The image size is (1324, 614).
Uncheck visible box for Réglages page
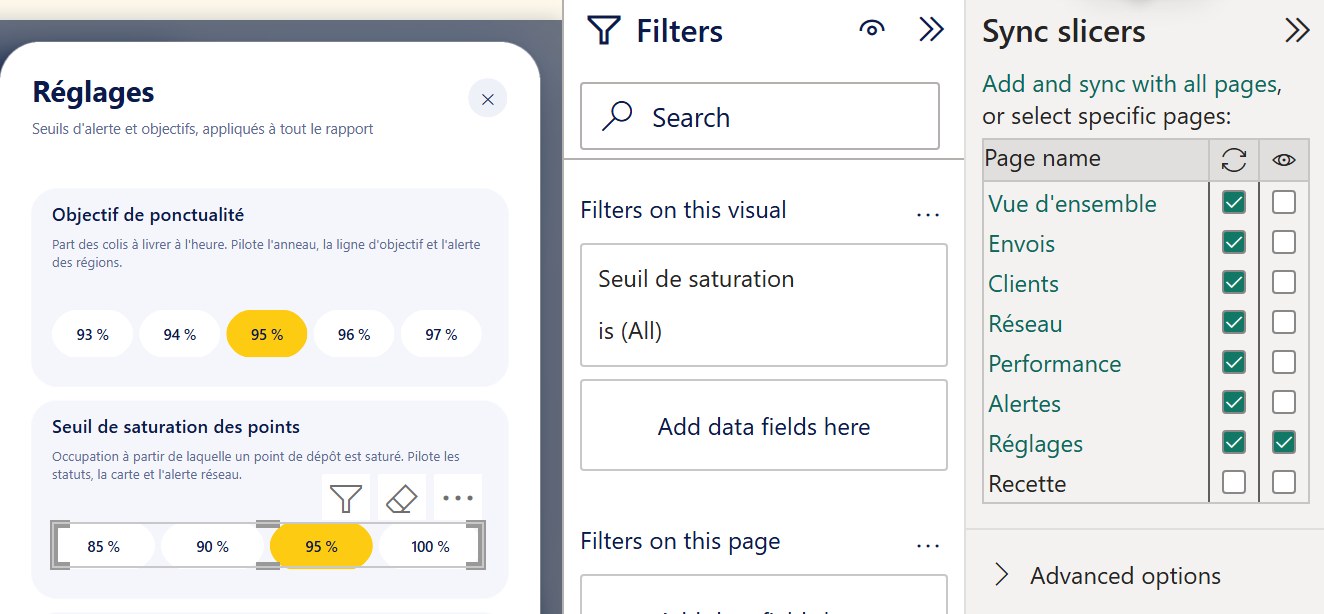1284,443
